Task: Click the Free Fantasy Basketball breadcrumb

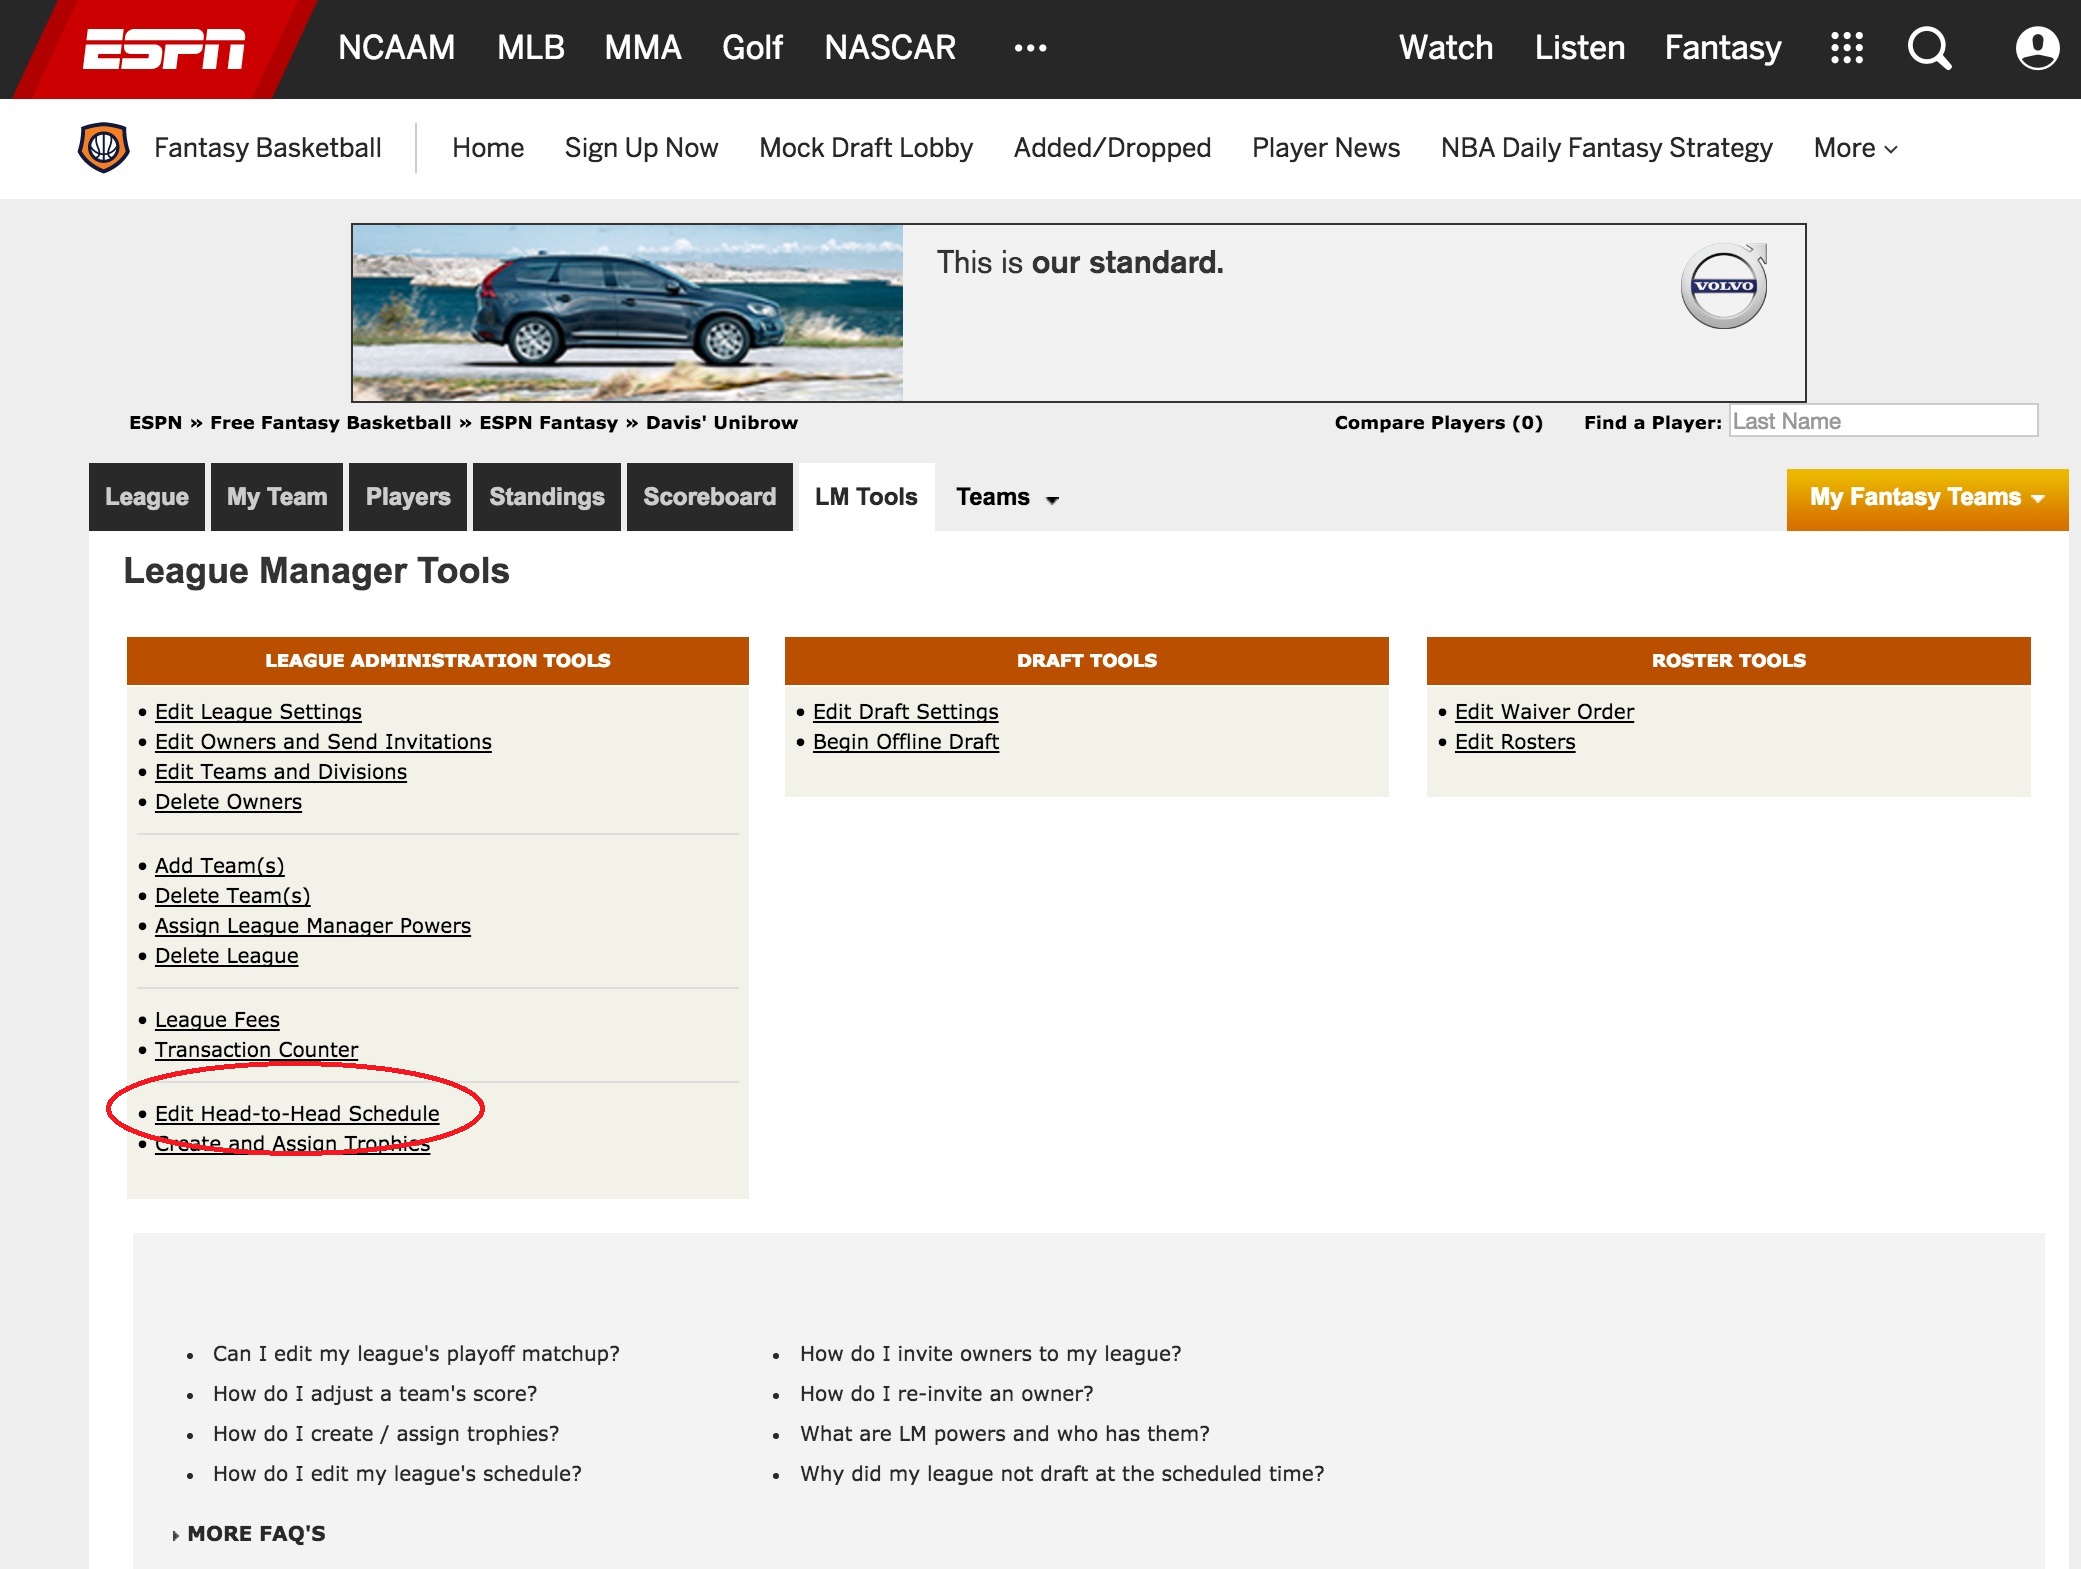Action: pyautogui.click(x=331, y=422)
